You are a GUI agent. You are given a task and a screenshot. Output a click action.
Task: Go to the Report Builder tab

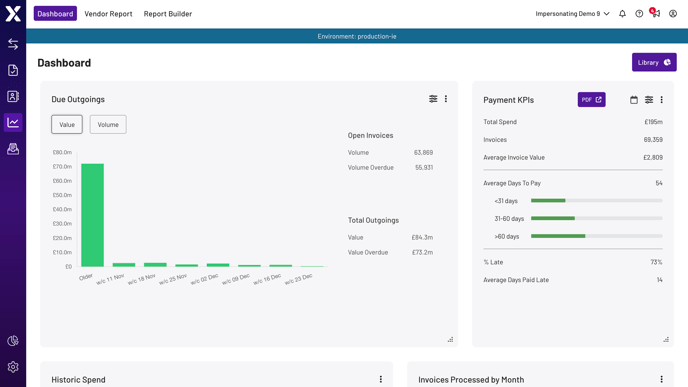(x=168, y=14)
